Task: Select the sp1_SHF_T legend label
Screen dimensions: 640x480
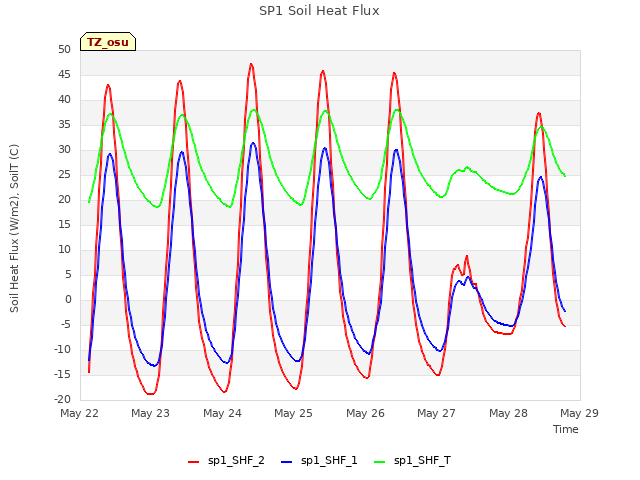Action: pyautogui.click(x=422, y=461)
